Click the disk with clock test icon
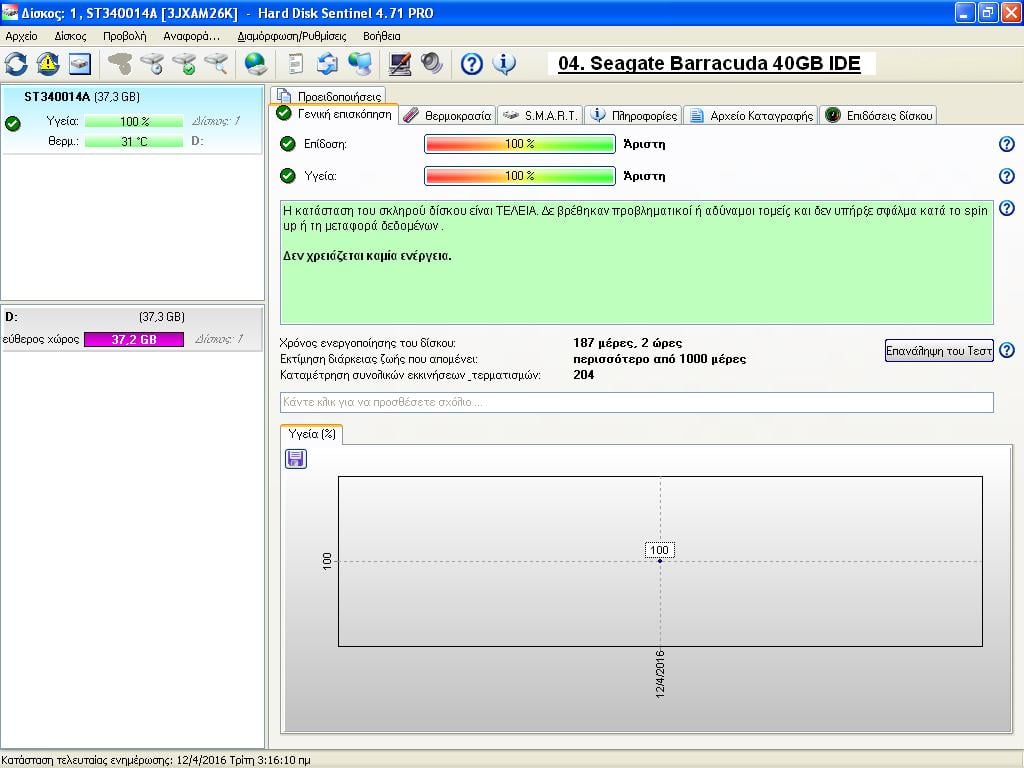 click(152, 64)
